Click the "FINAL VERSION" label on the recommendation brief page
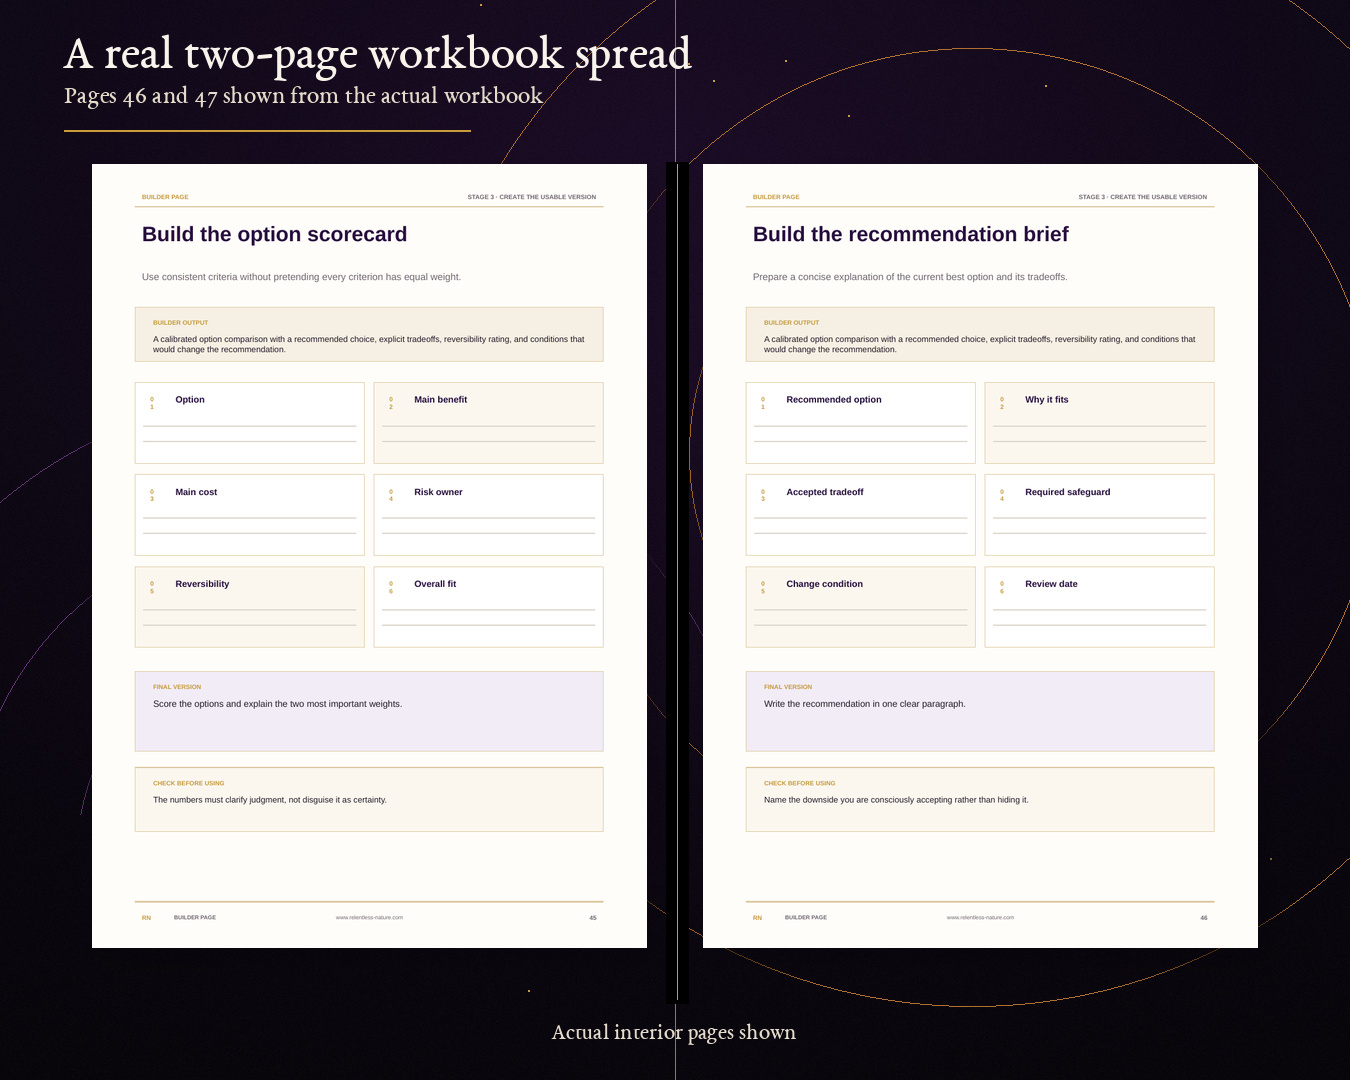 point(788,687)
